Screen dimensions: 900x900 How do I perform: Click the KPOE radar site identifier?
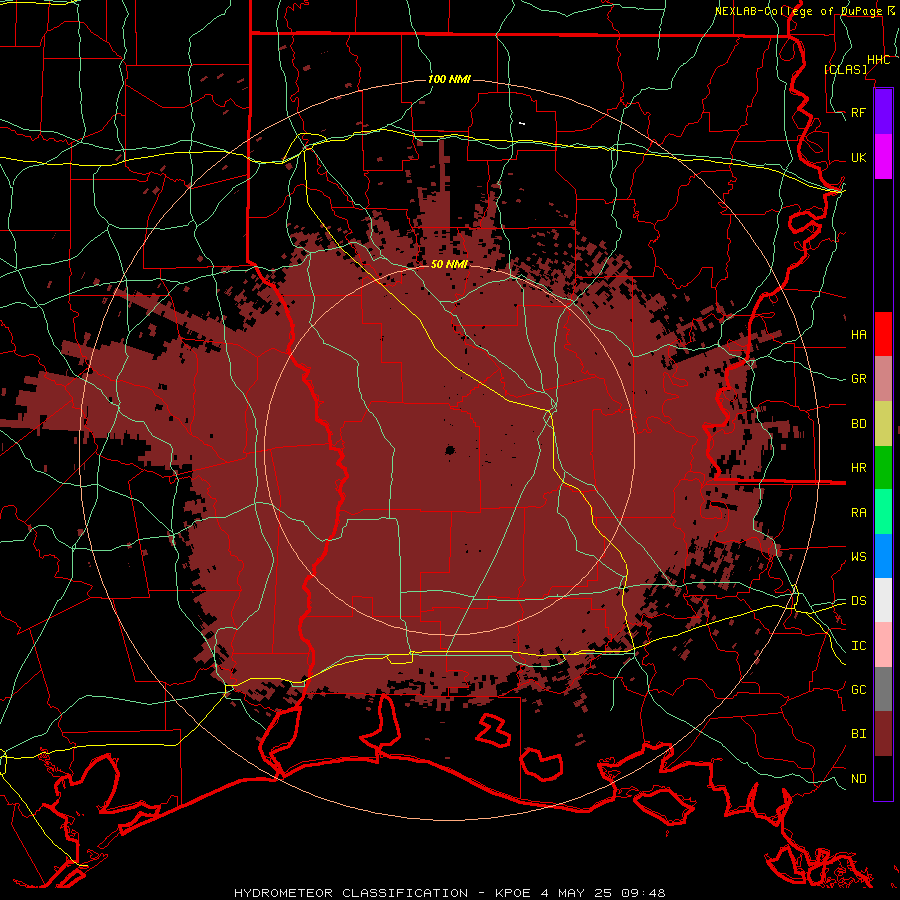515,893
